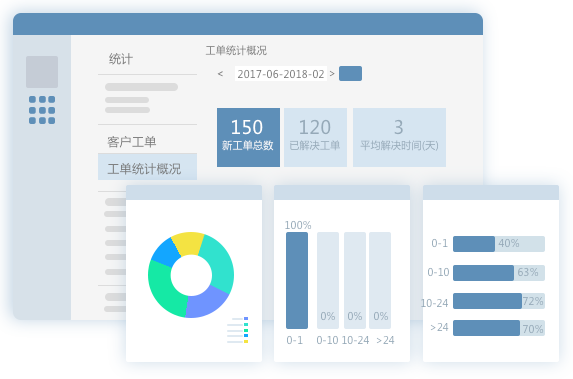Open 客户工单 section in side menu
The image size is (573, 379).
tap(132, 142)
